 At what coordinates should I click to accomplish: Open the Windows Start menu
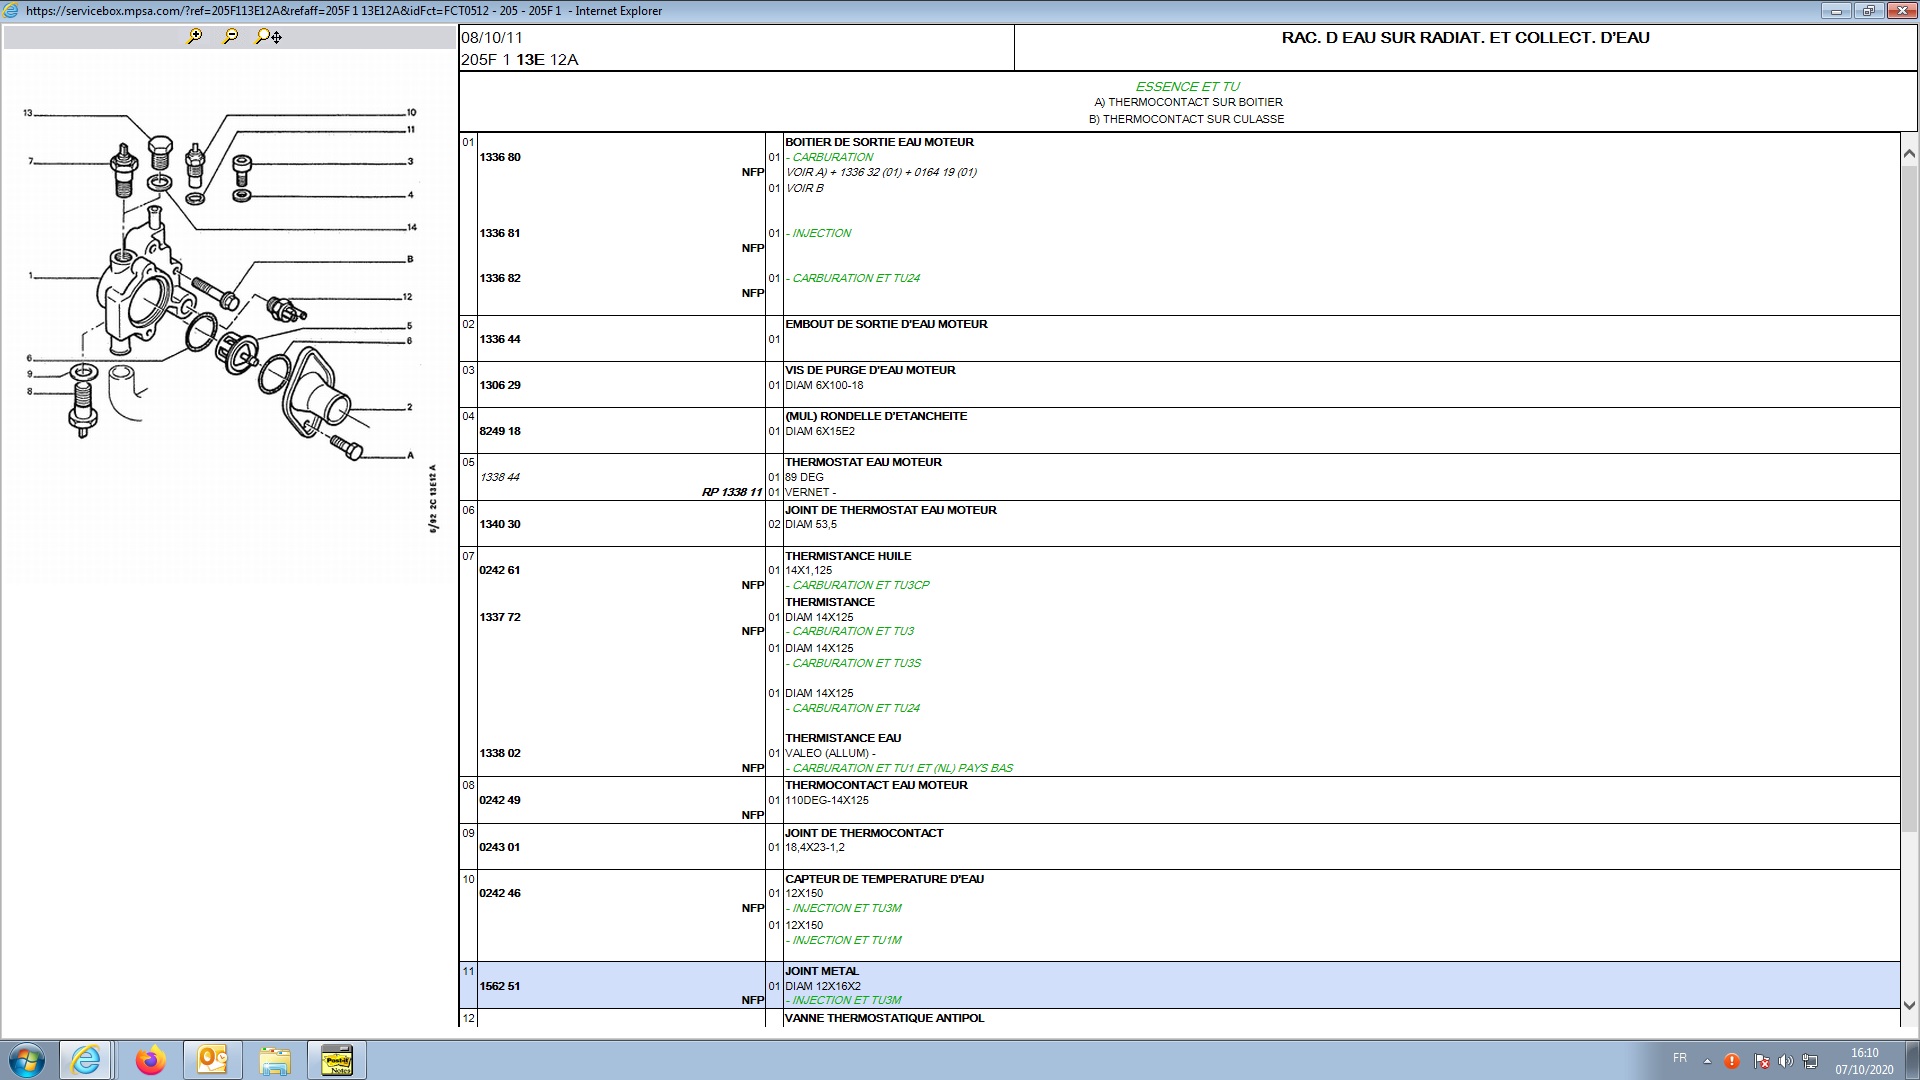(x=27, y=1060)
